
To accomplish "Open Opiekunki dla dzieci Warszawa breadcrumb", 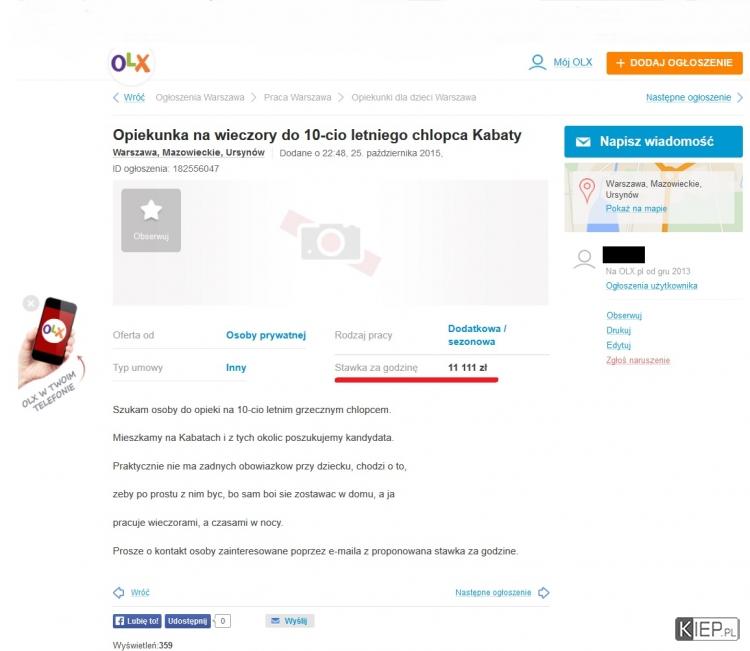I will (x=414, y=98).
